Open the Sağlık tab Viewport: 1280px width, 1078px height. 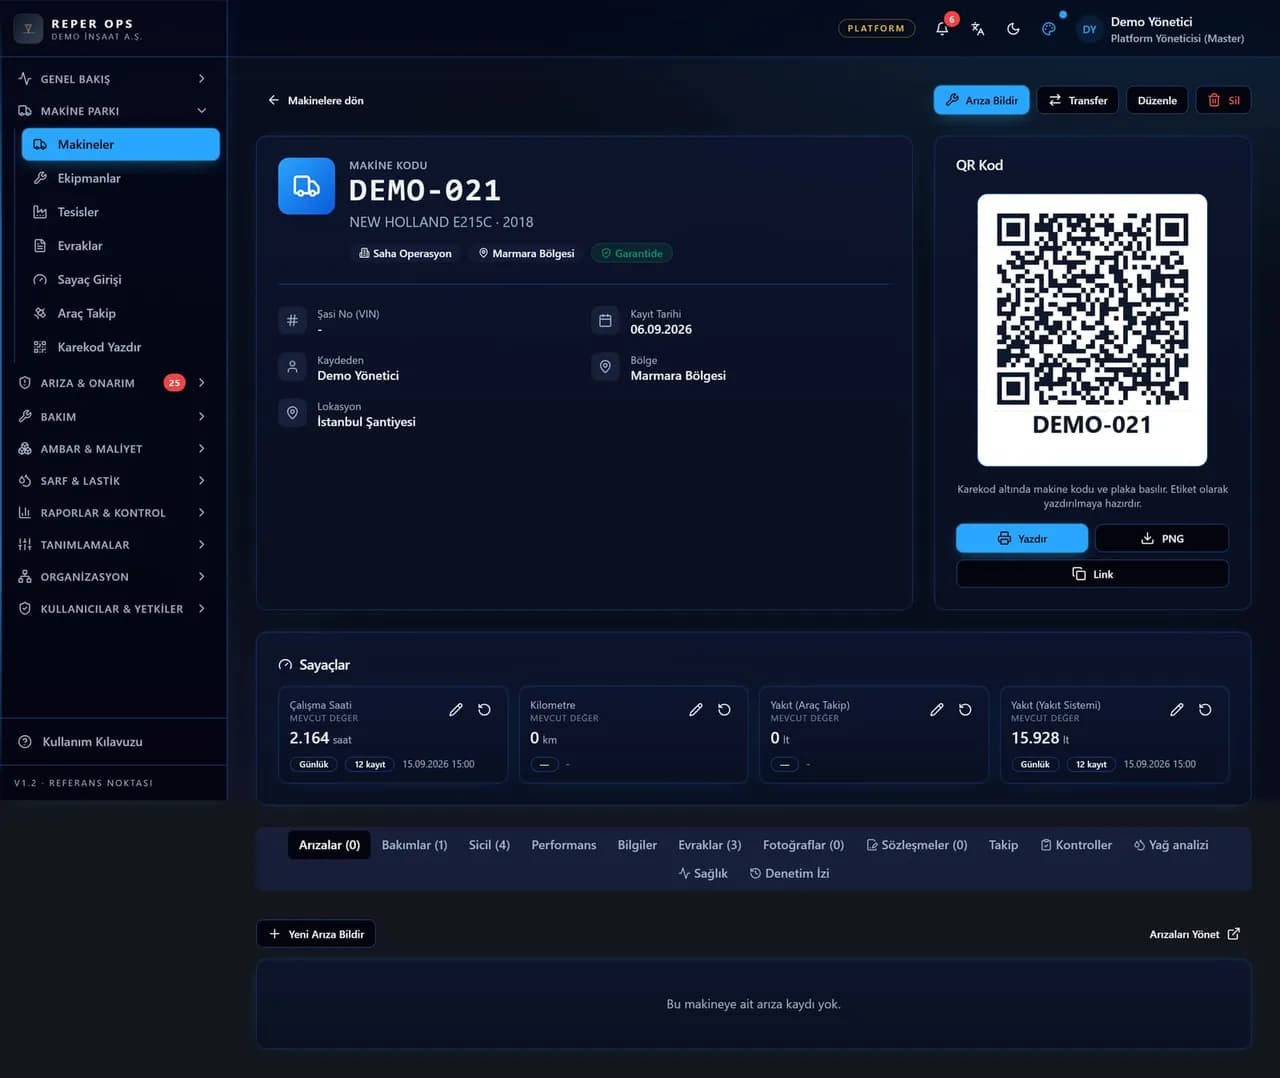click(x=703, y=873)
